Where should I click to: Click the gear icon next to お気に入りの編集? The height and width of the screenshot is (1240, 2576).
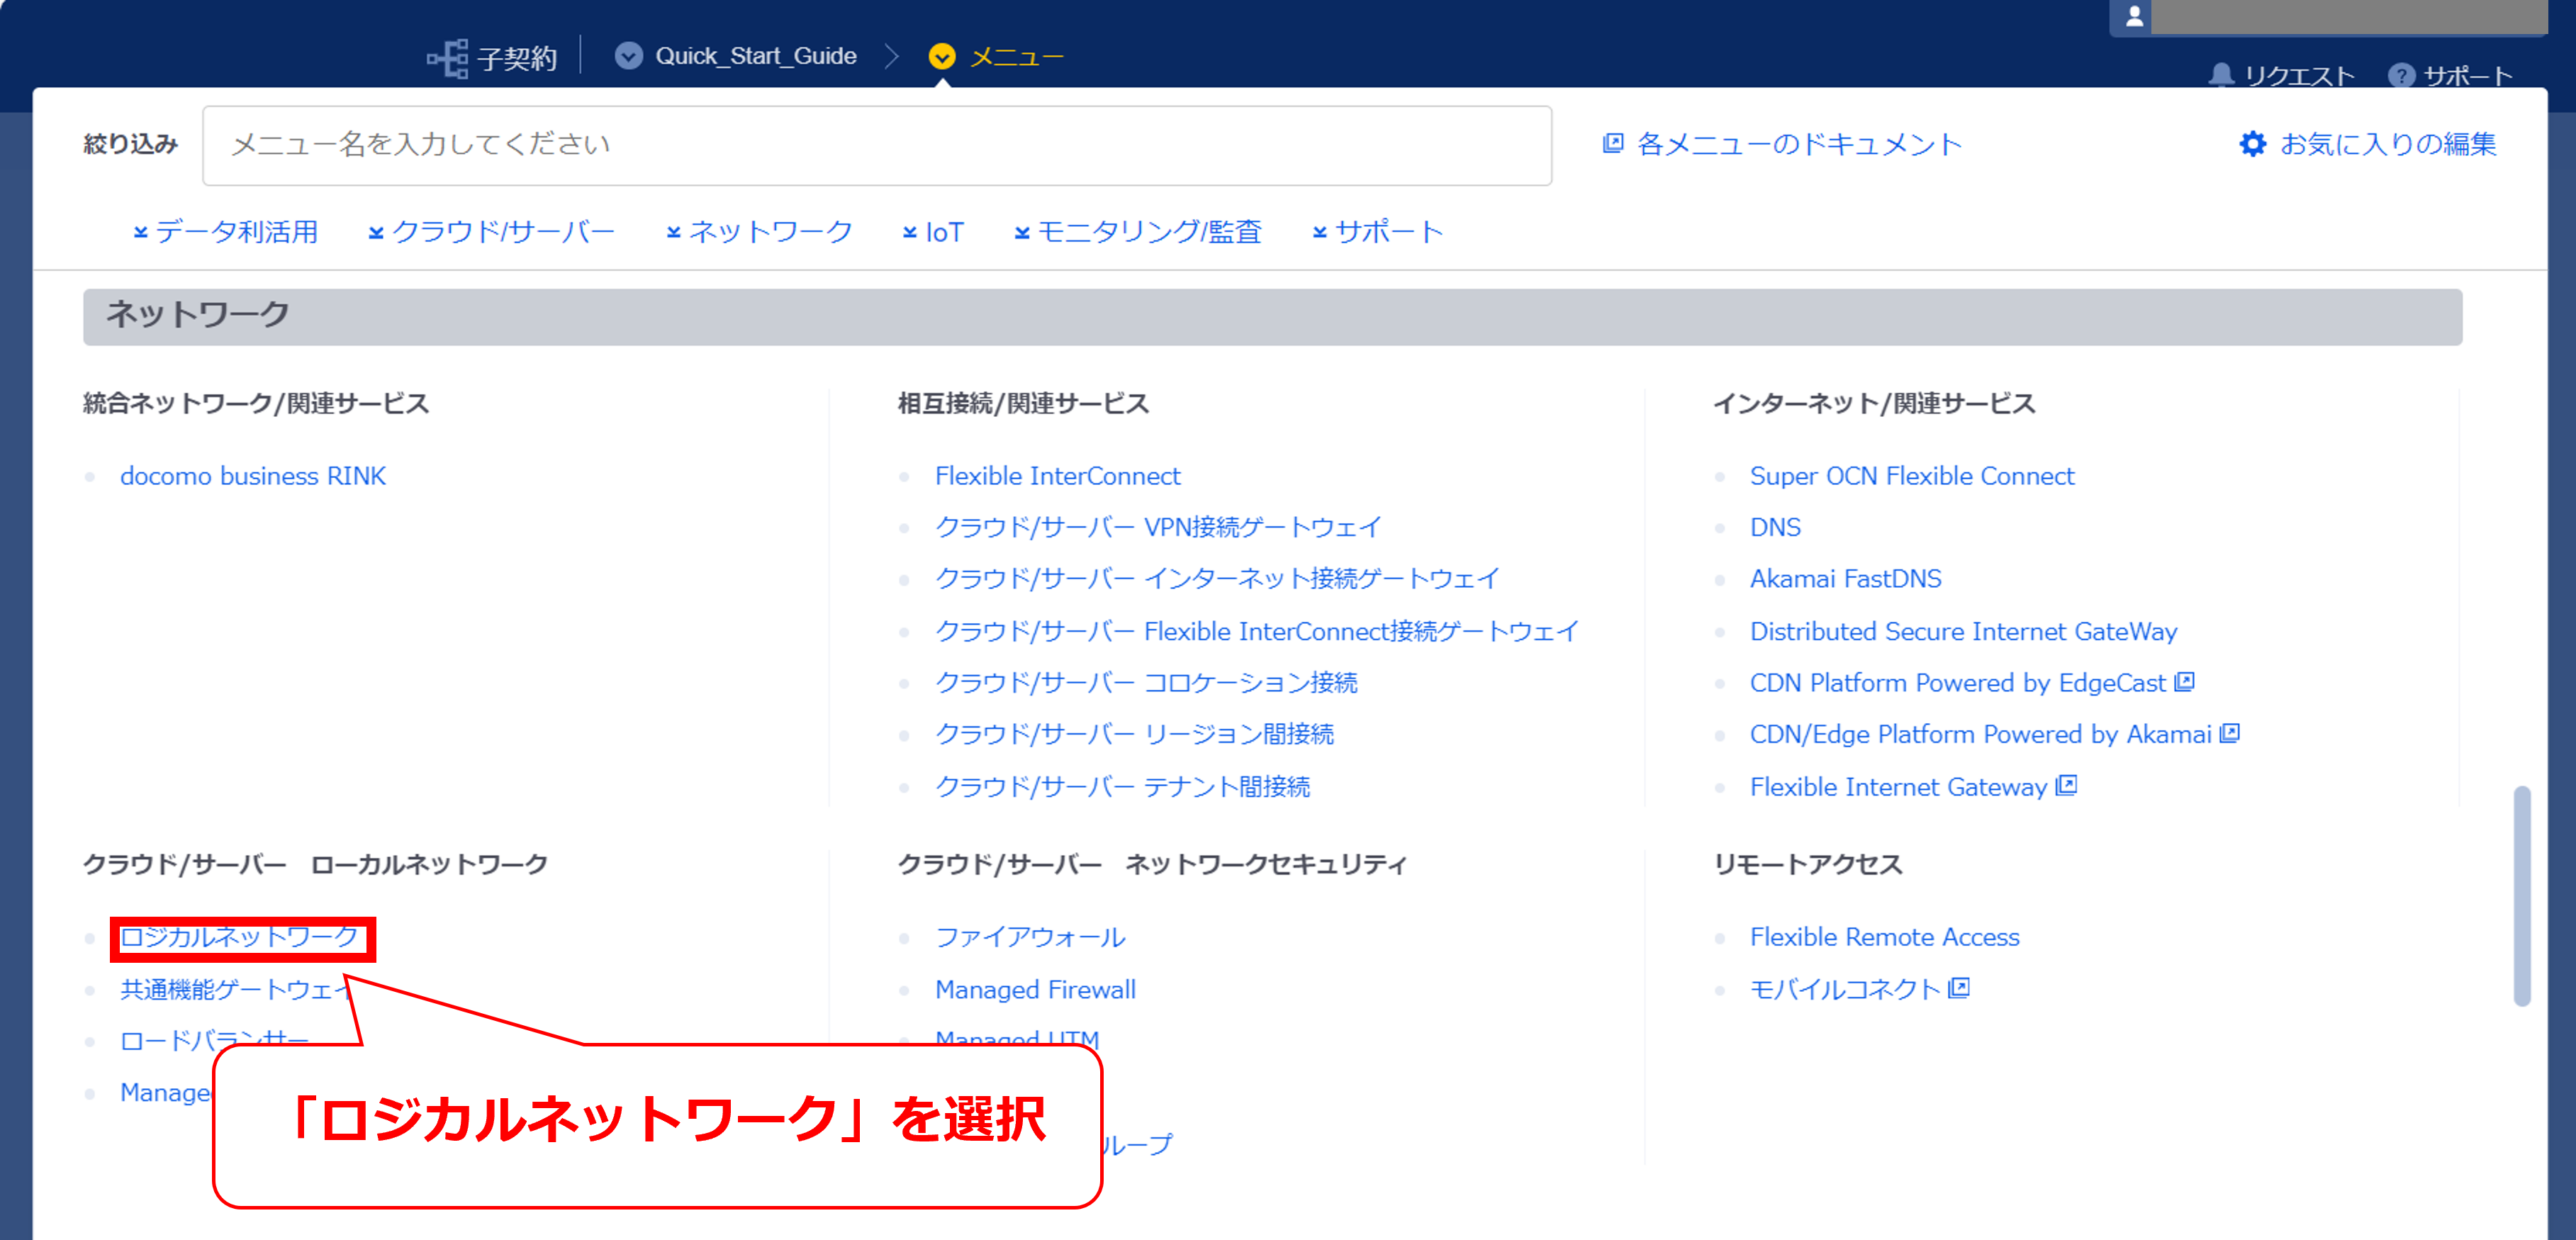2252,143
